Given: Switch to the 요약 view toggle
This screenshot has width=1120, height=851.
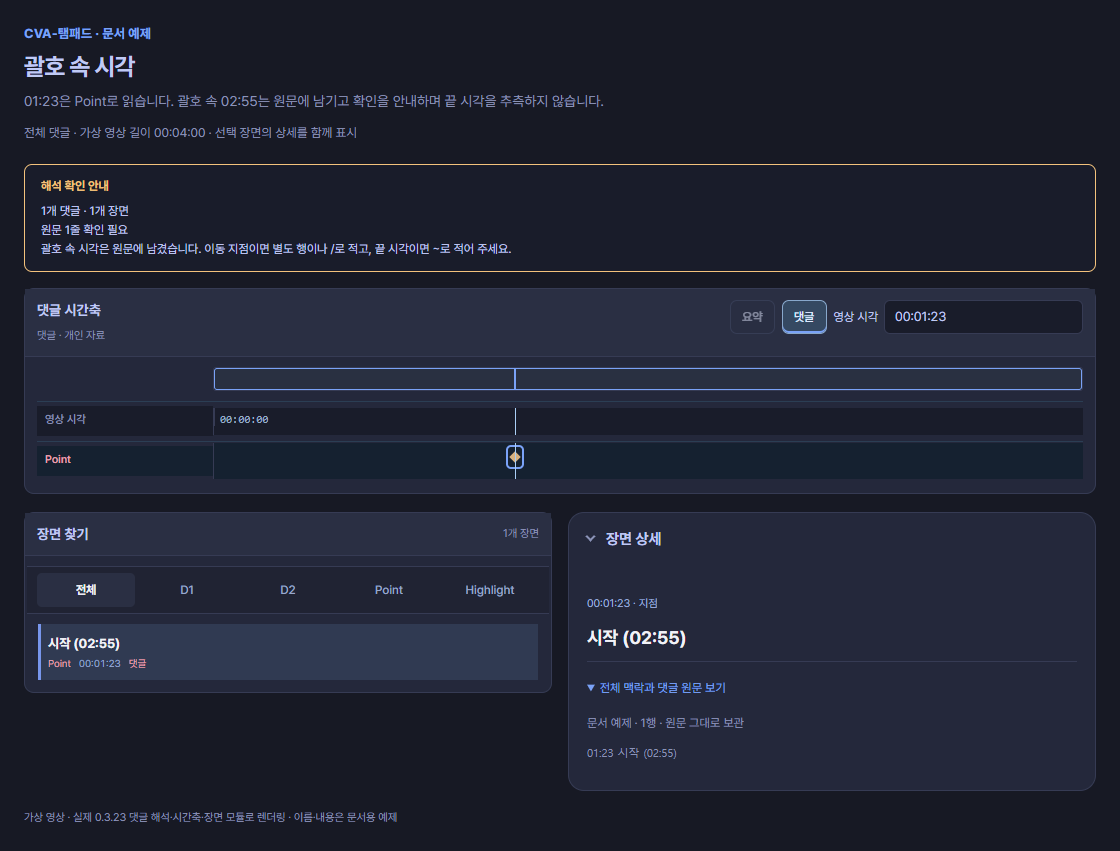Looking at the screenshot, I should pos(752,317).
